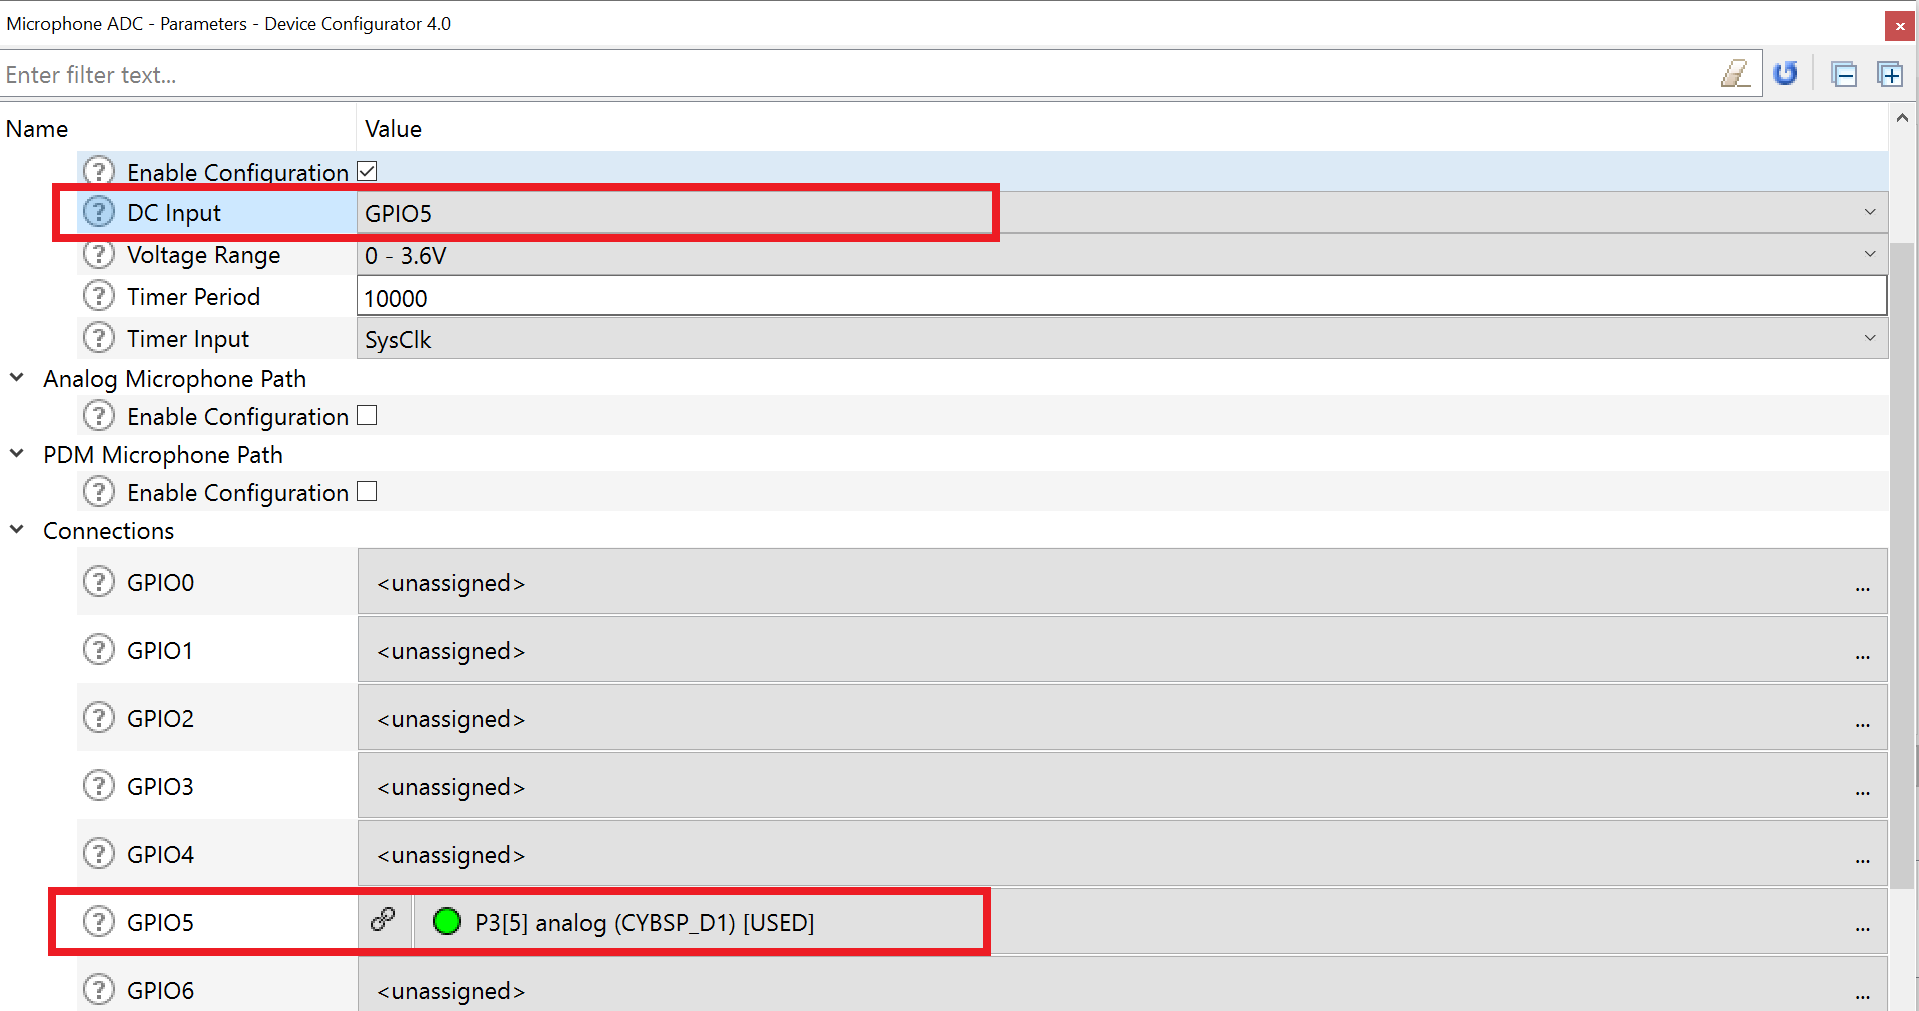Select the Voltage Range label
The height and width of the screenshot is (1011, 1919).
(x=204, y=255)
